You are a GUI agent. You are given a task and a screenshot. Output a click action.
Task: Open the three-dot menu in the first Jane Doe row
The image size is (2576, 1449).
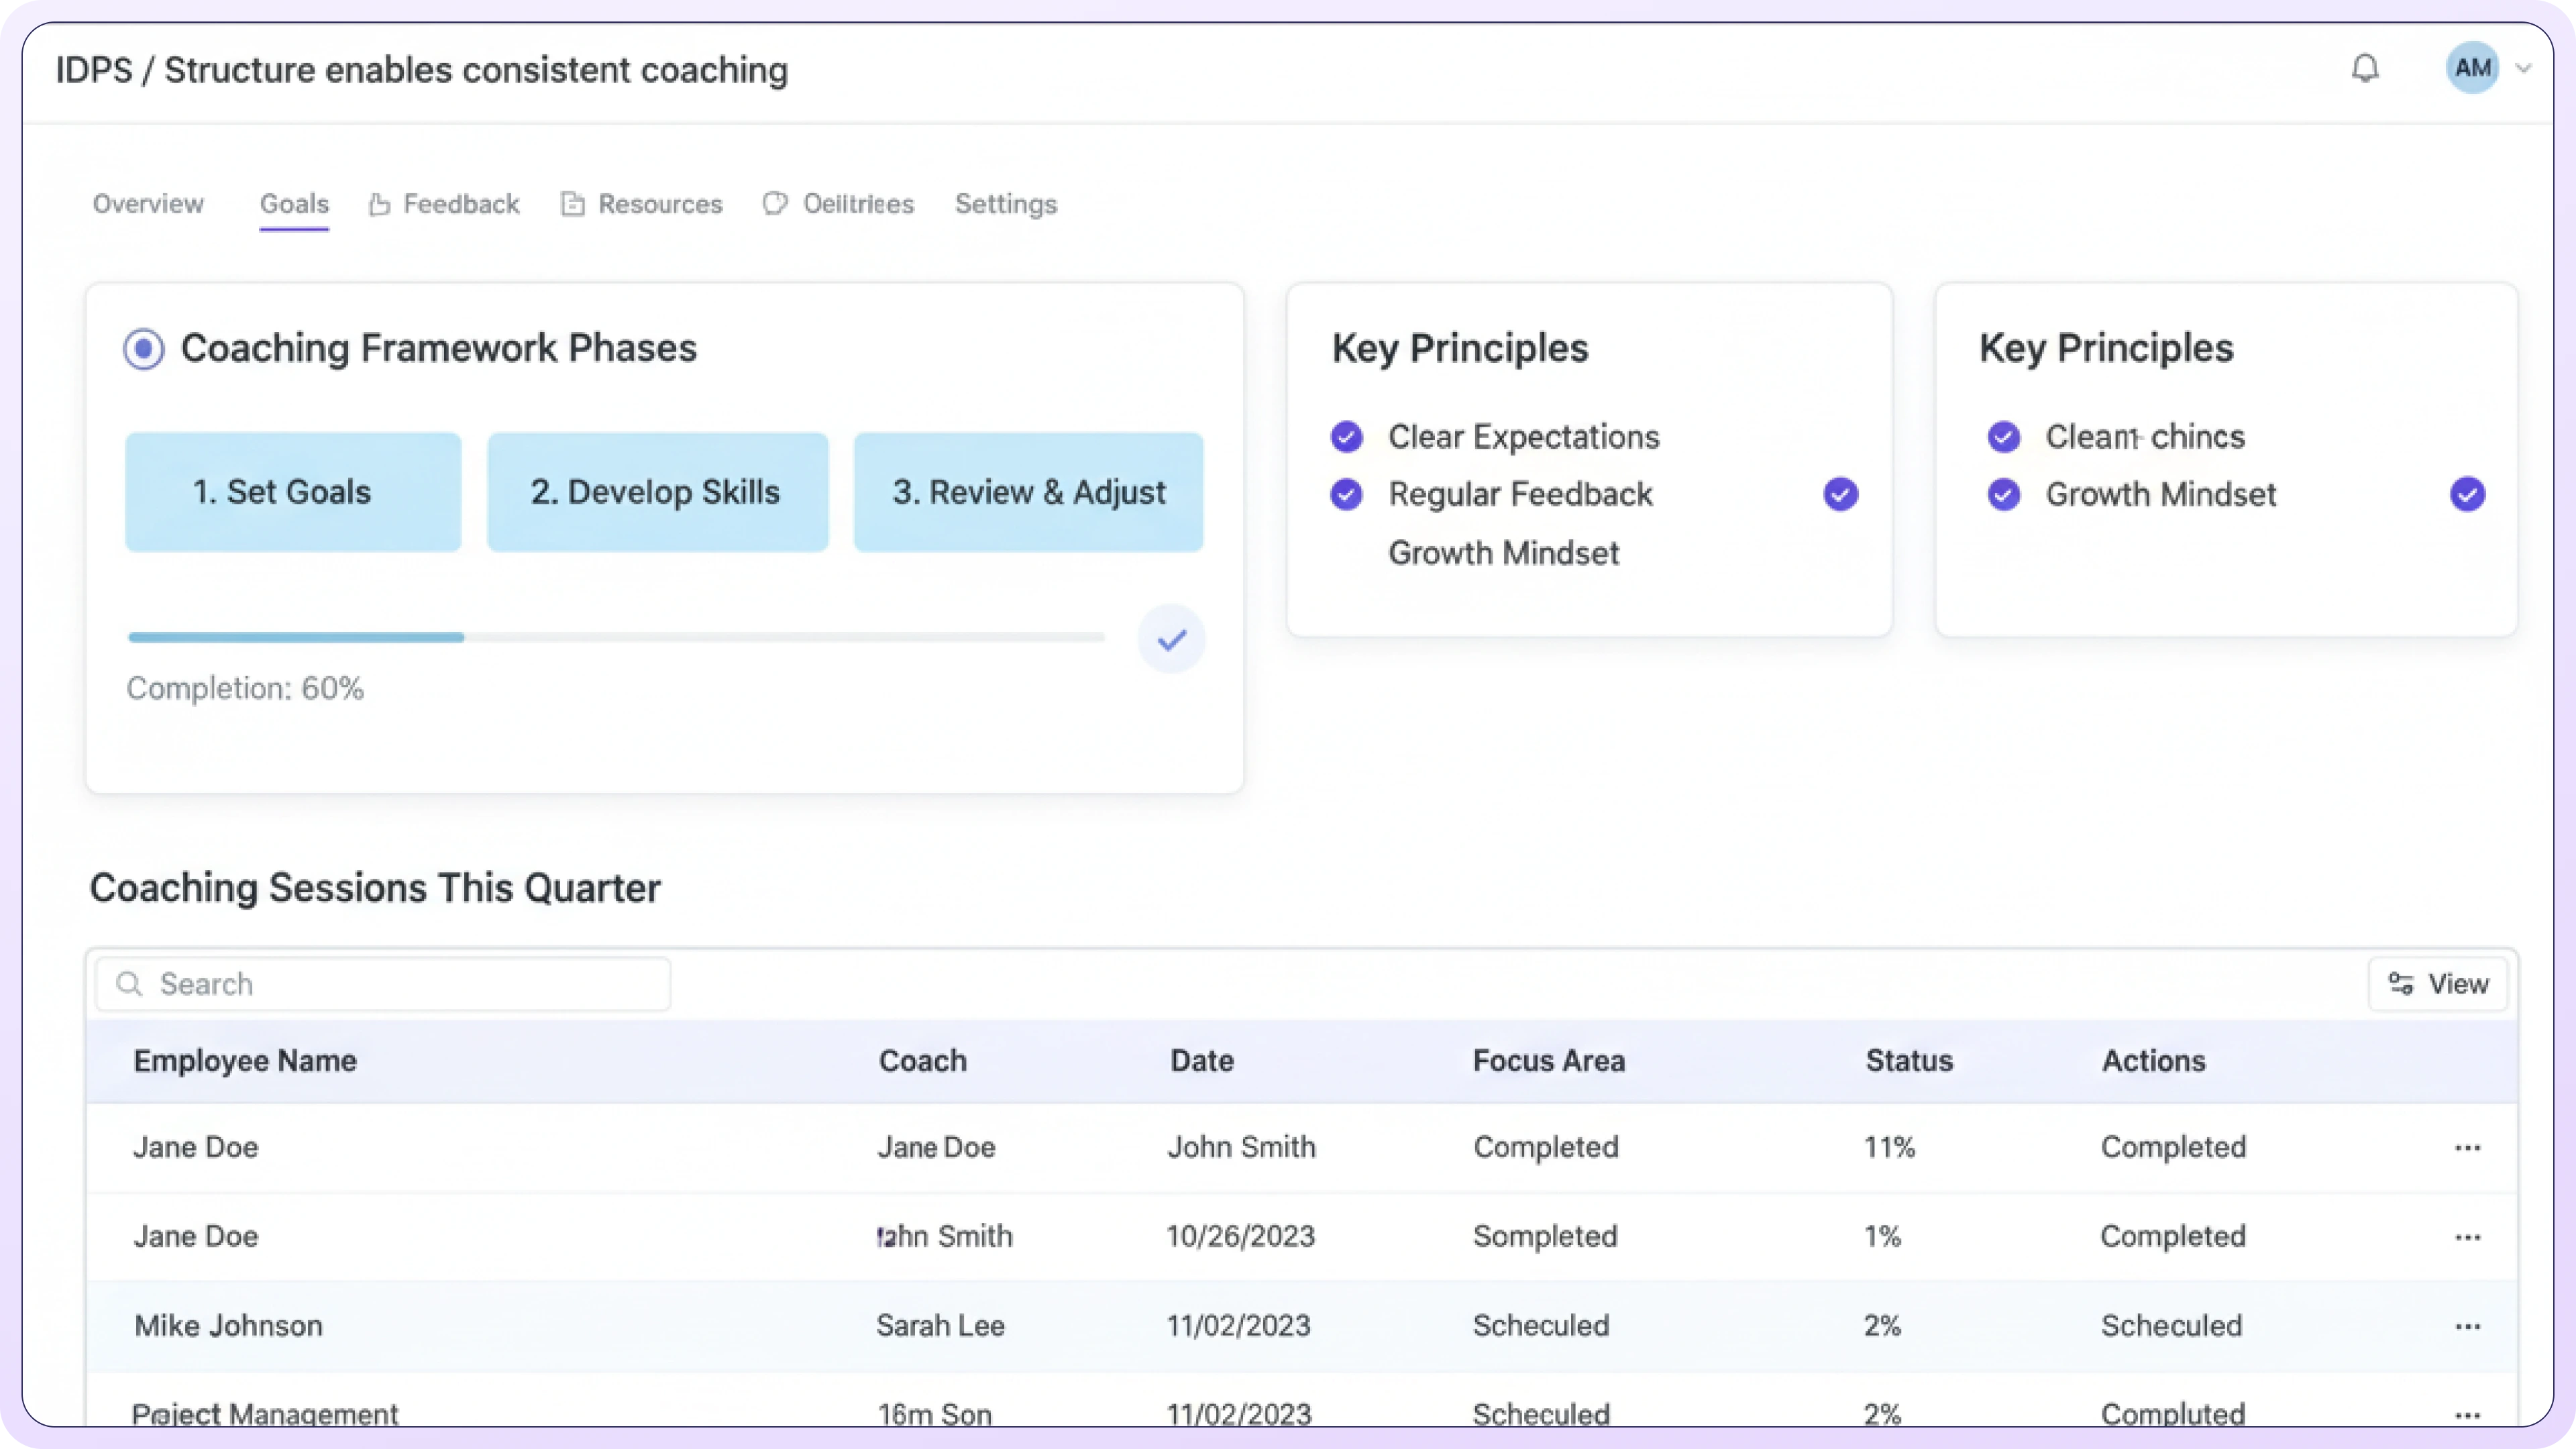point(2467,1148)
